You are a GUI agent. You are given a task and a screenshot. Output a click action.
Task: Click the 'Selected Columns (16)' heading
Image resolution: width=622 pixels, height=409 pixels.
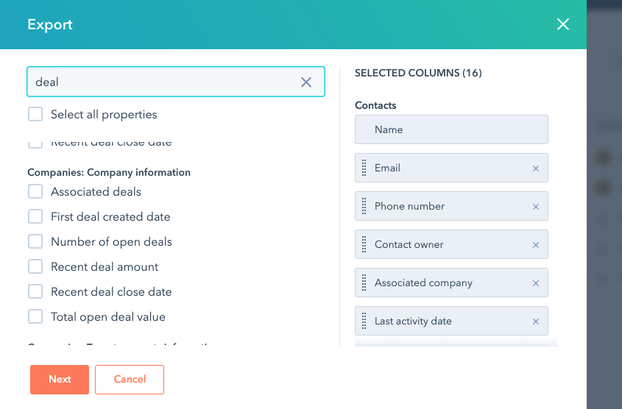(x=418, y=73)
